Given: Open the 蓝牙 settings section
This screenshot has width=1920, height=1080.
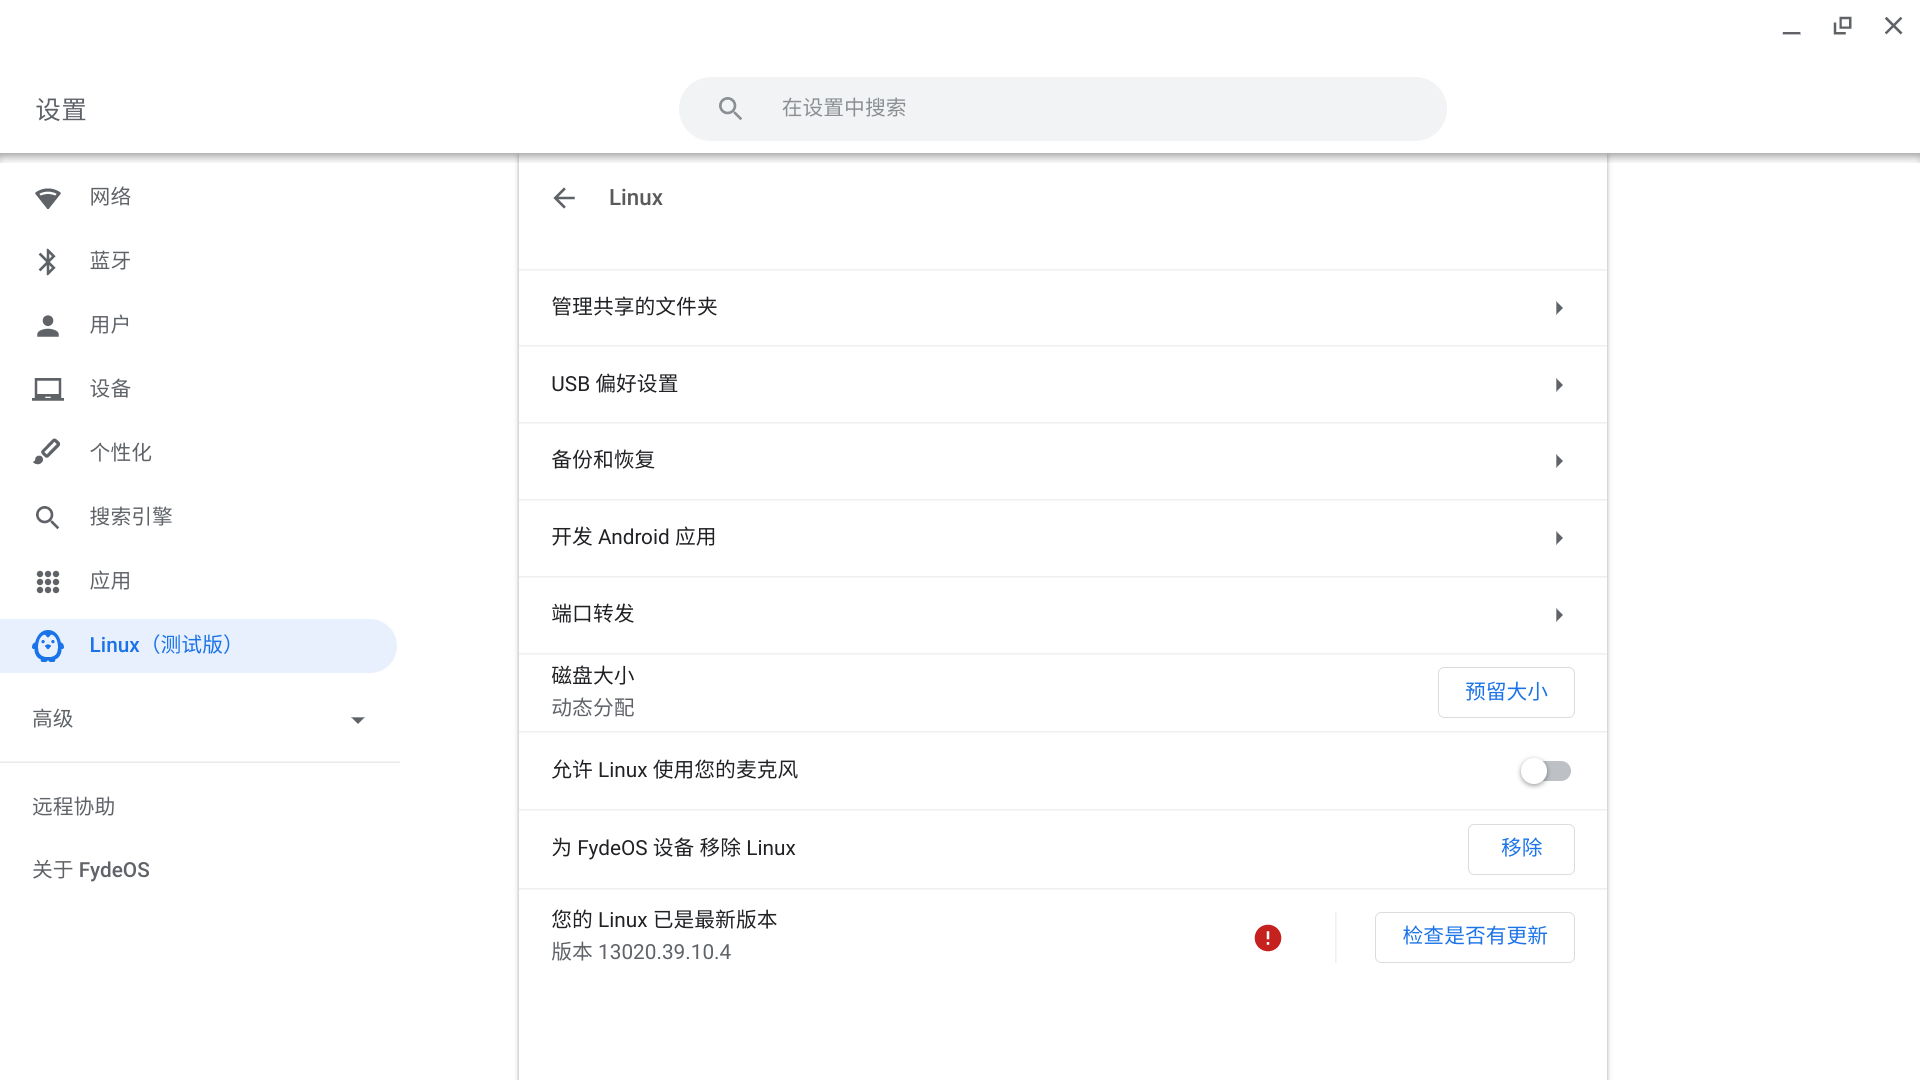Looking at the screenshot, I should tap(110, 261).
